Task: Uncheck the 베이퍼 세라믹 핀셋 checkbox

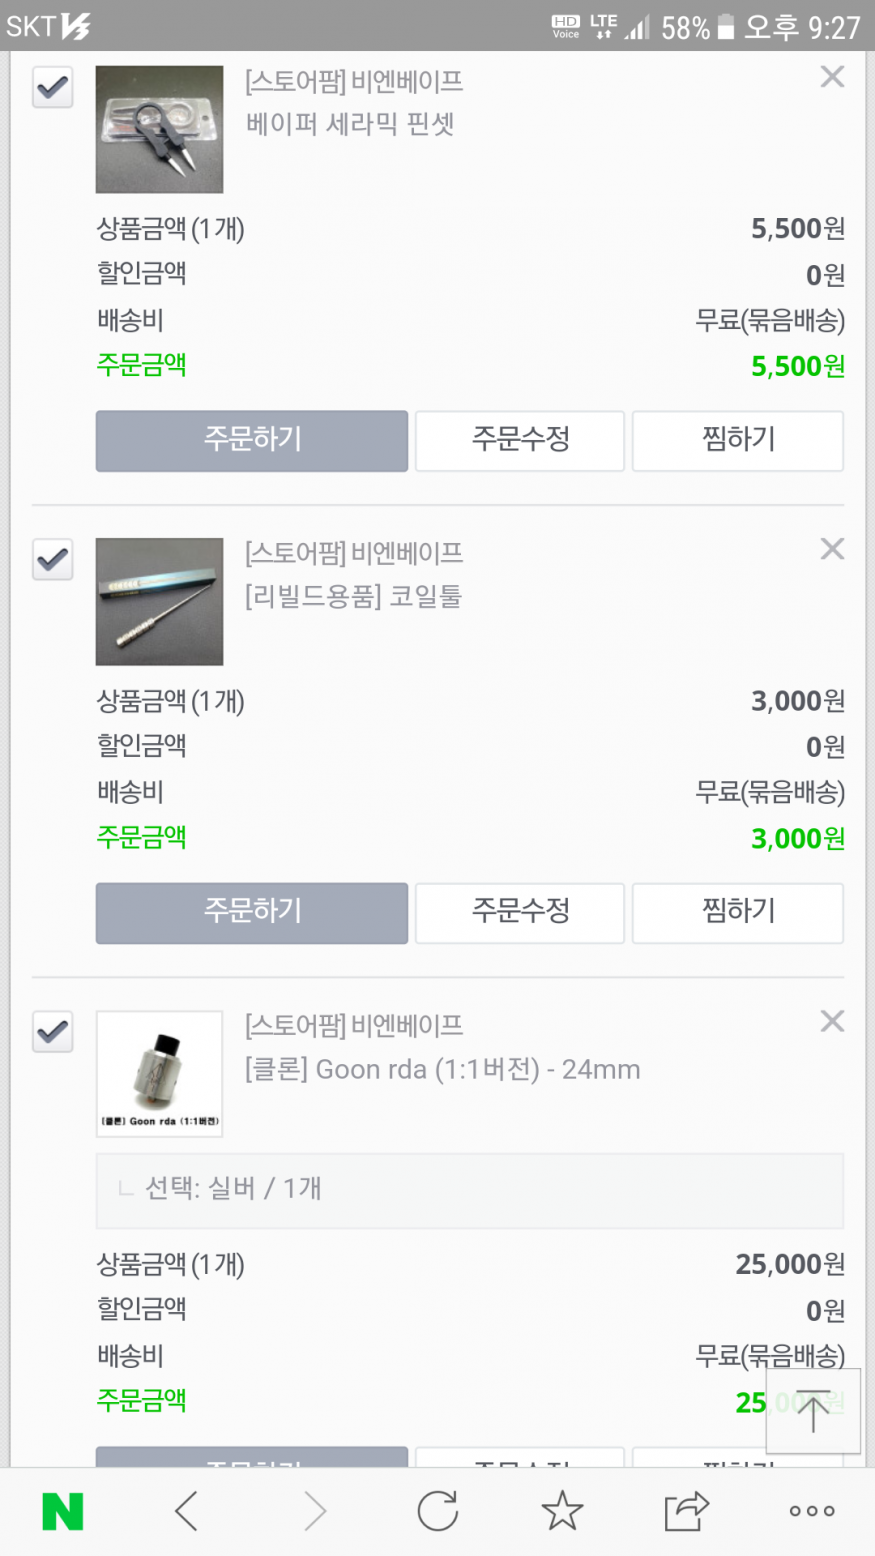Action: coord(53,87)
